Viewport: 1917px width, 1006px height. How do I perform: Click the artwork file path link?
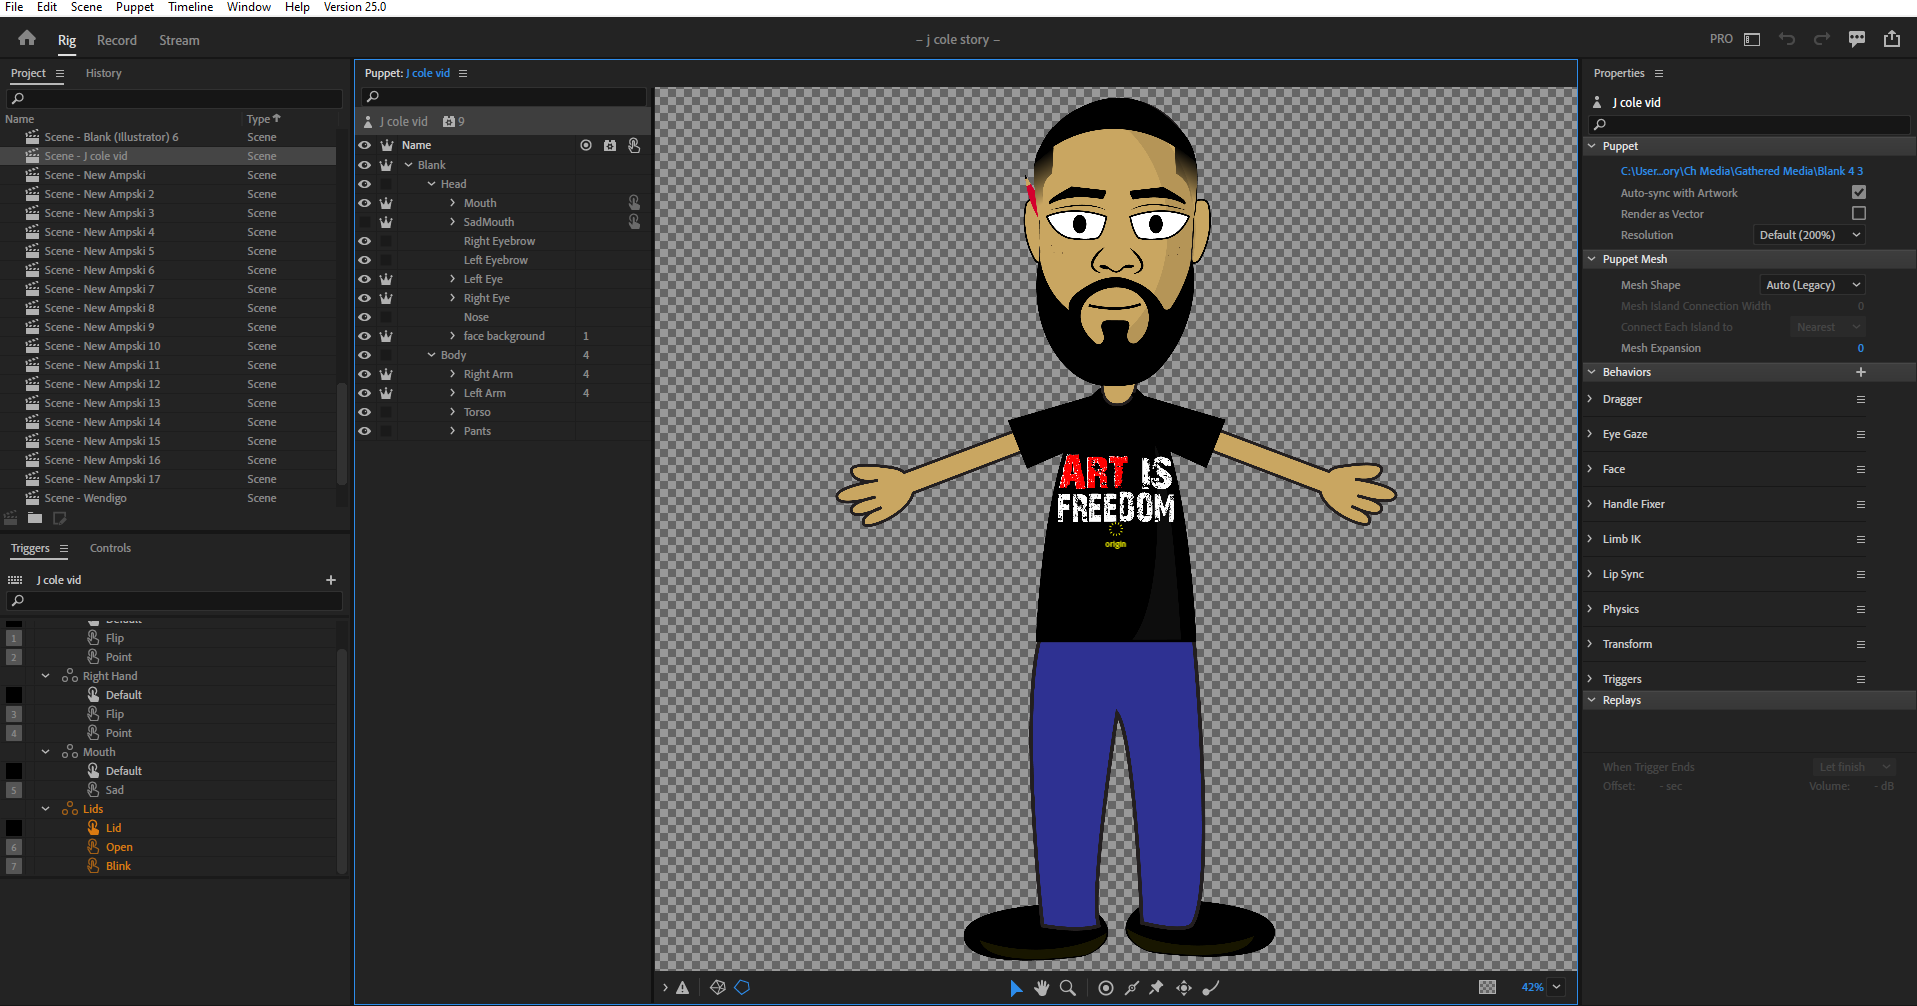click(x=1741, y=171)
